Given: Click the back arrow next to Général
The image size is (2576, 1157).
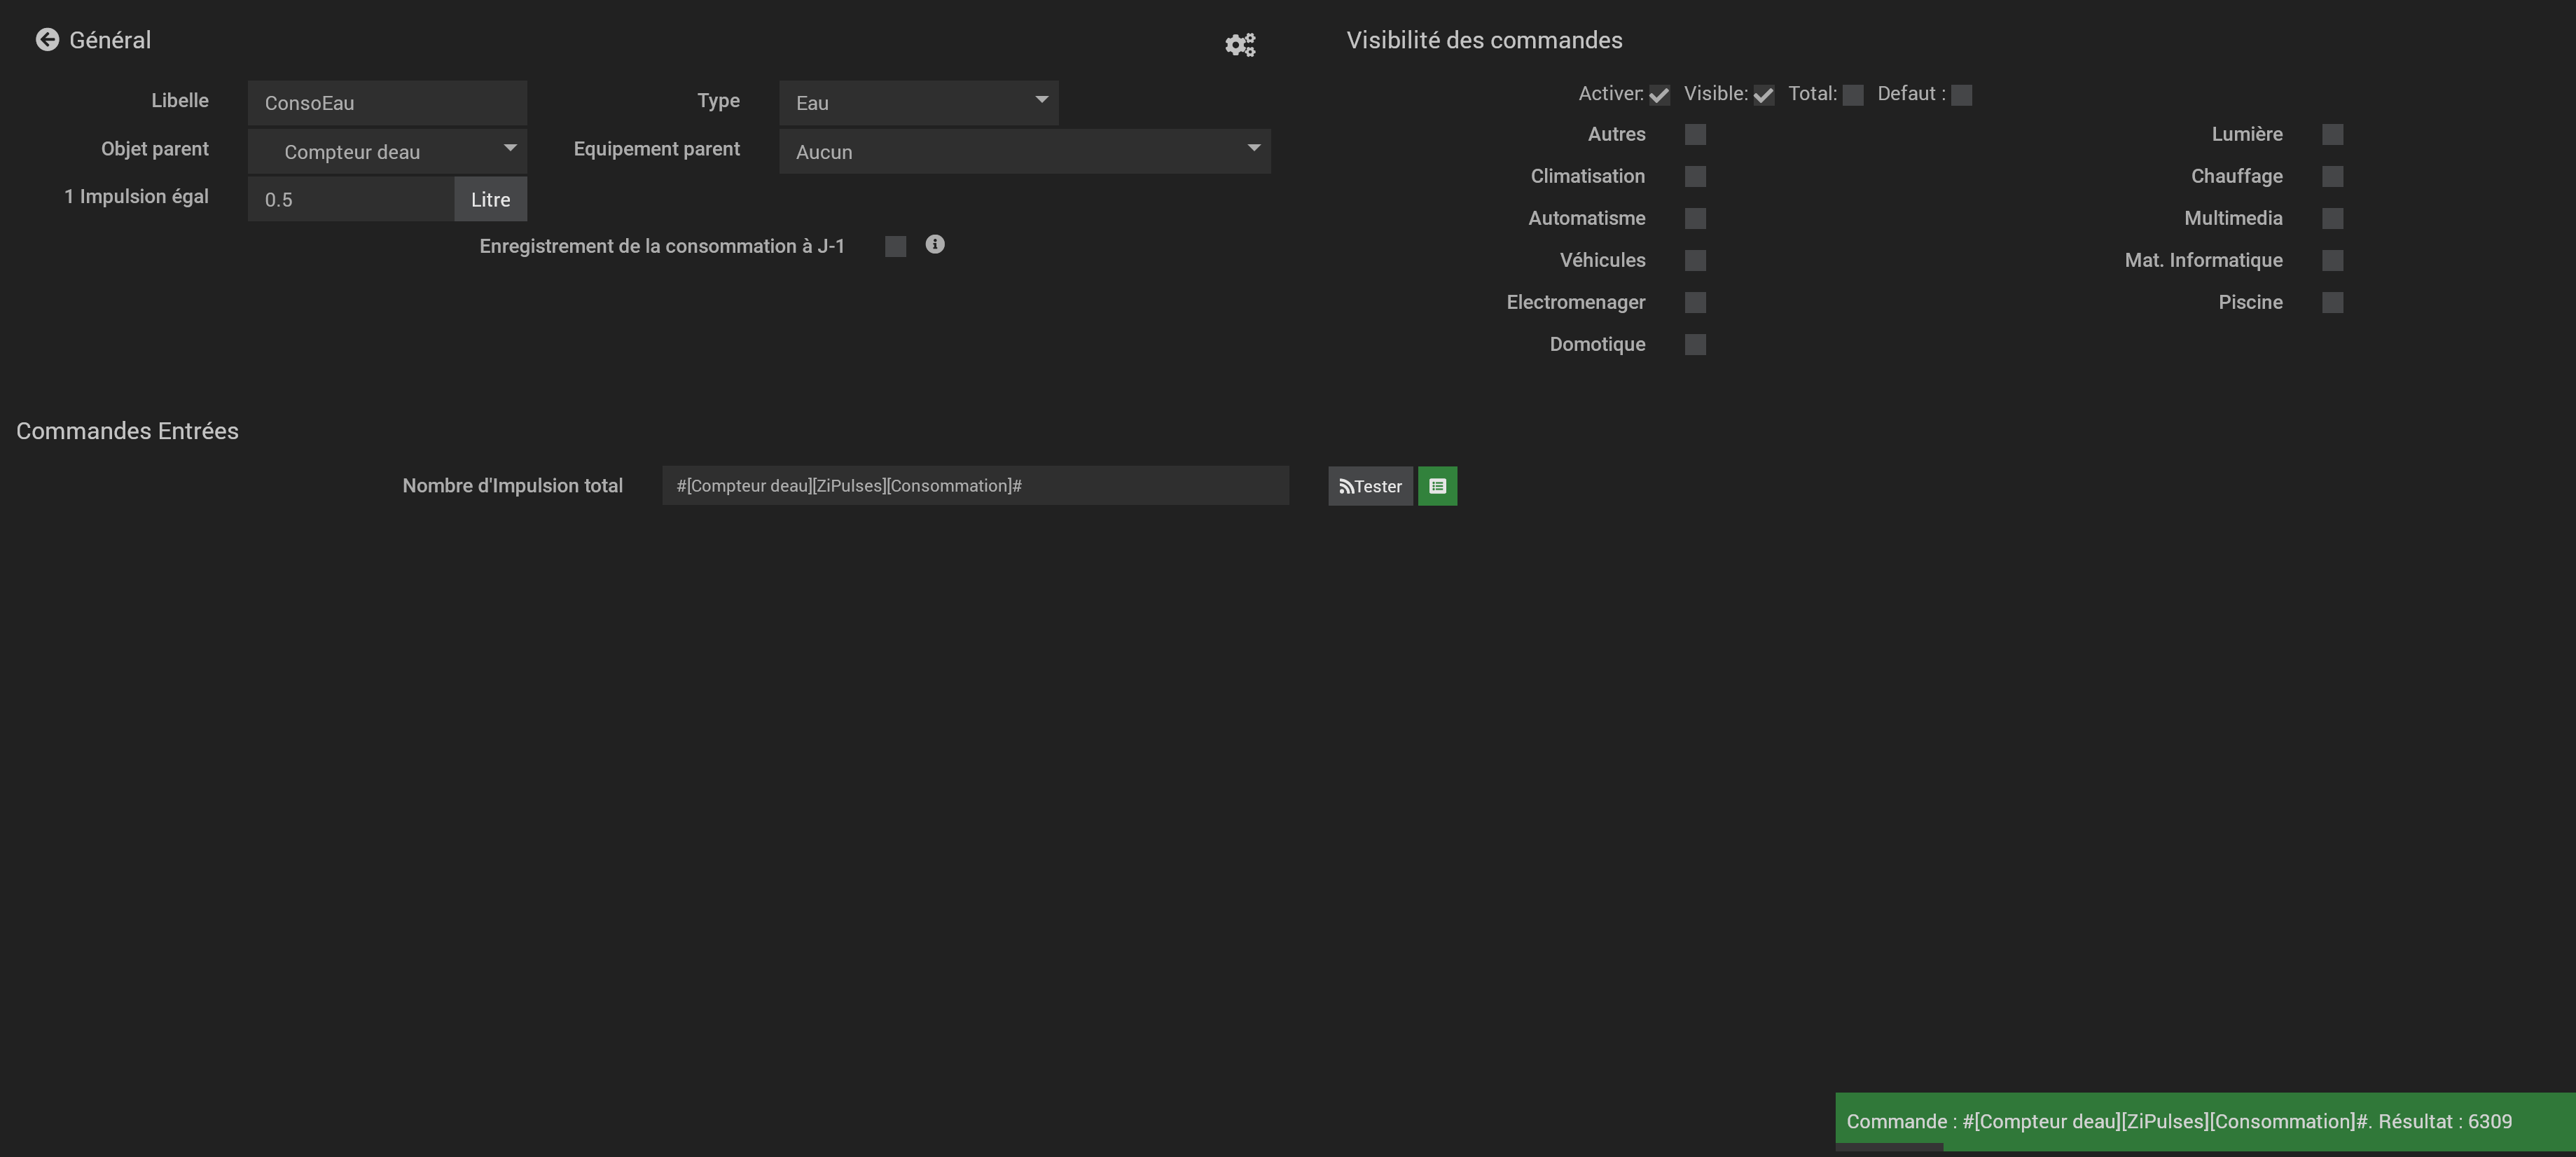Looking at the screenshot, I should (x=47, y=40).
